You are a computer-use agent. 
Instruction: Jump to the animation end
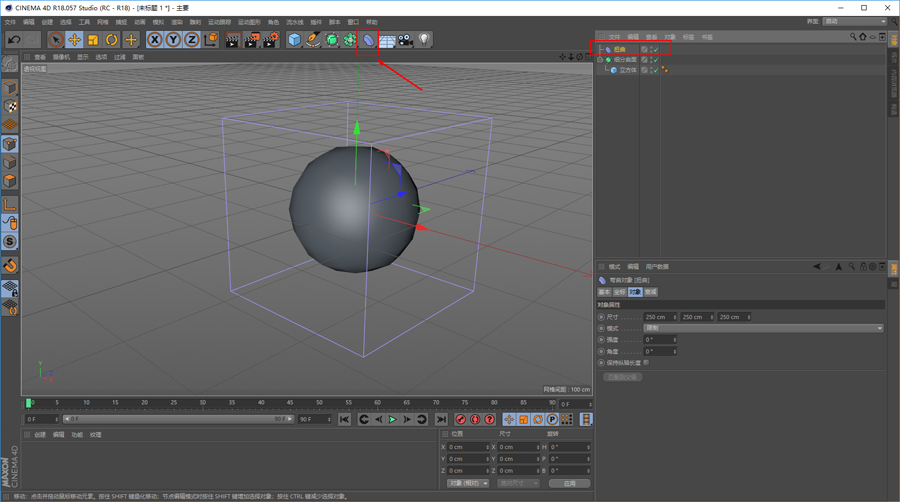click(x=441, y=419)
